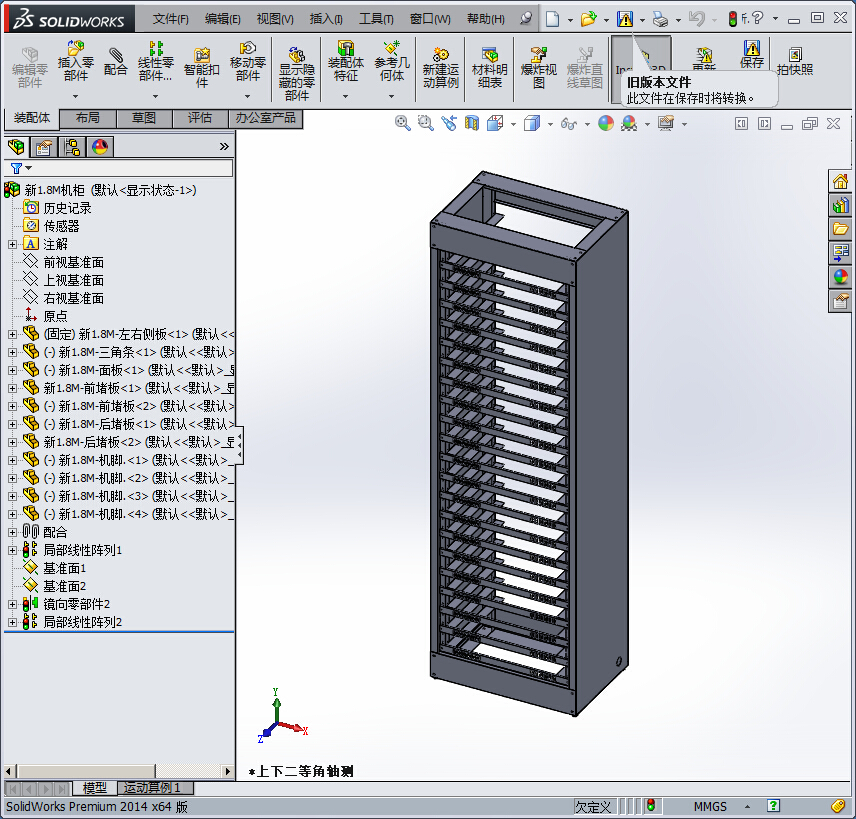Open the Design Library task pane icon
The image size is (856, 819).
[x=840, y=205]
